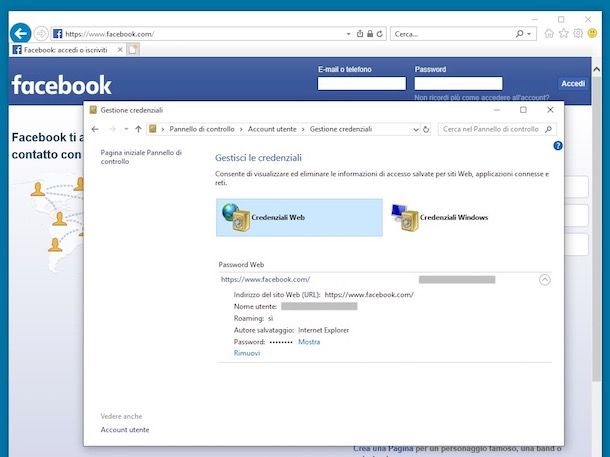The height and width of the screenshot is (457, 610).
Task: Click the magnifier in browser search box
Action: point(519,34)
